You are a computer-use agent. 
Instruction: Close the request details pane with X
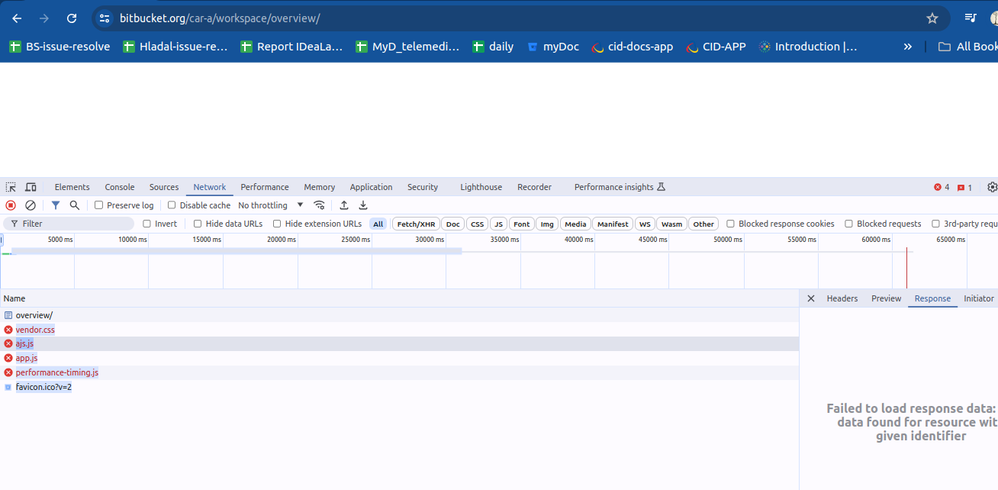point(811,298)
